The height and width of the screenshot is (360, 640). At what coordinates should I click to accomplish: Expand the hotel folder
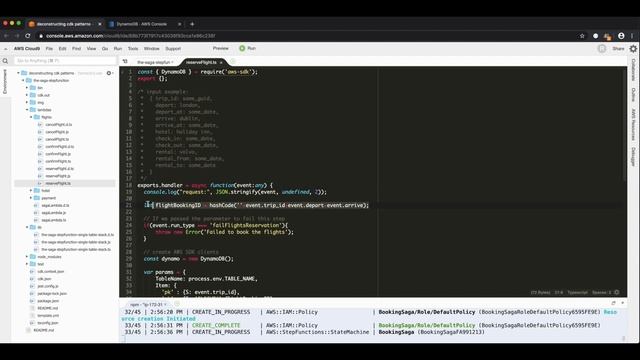tap(31, 191)
